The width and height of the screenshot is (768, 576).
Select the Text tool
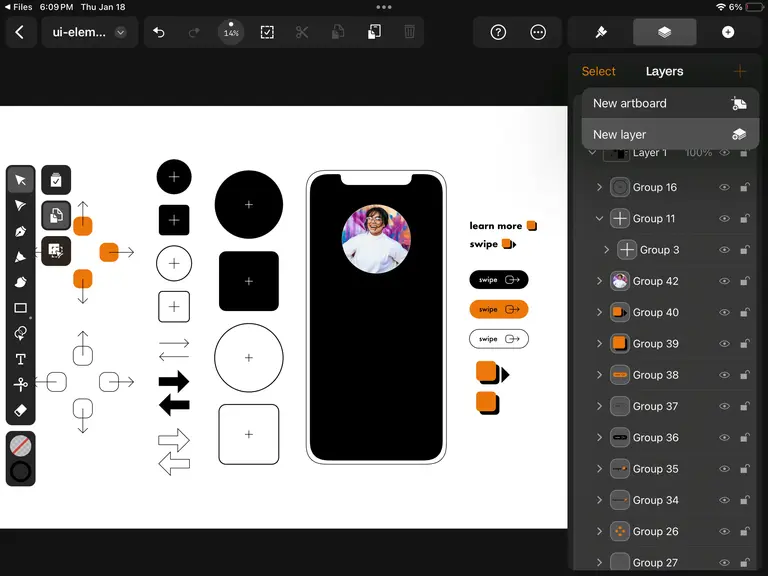(21, 359)
